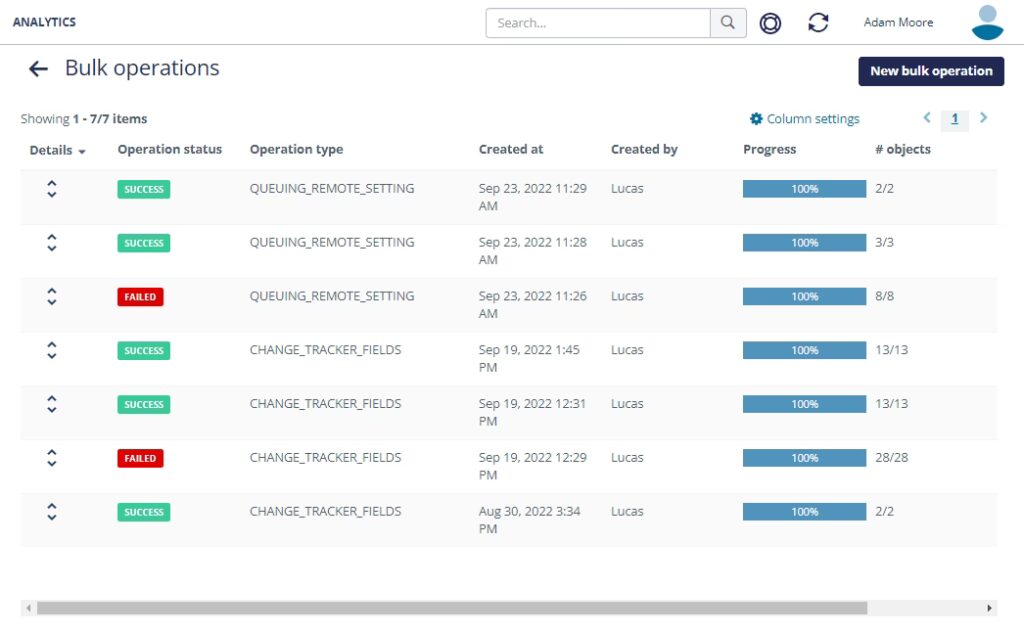This screenshot has height=634, width=1024.
Task: Select page 1 in pagination
Action: point(955,119)
